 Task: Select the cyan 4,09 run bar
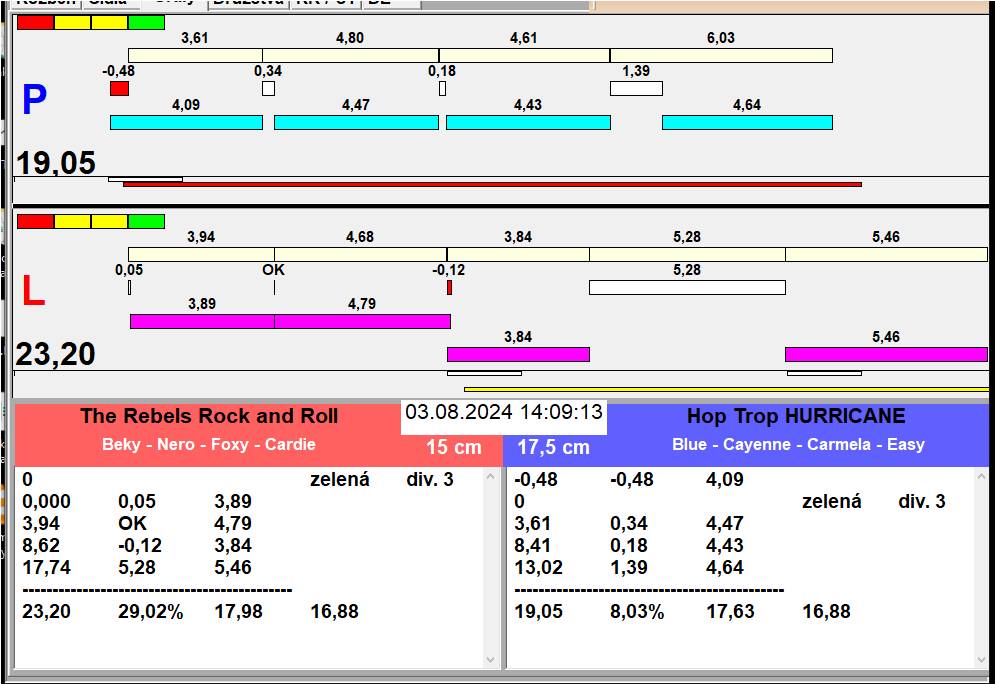(186, 122)
